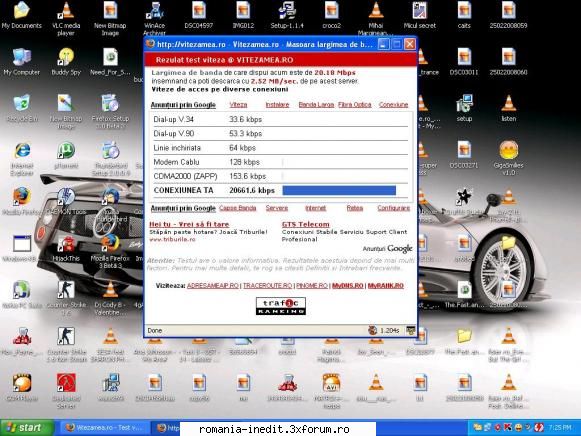The height and width of the screenshot is (436, 581).
Task: Click the Instalare ad link
Action: [277, 105]
